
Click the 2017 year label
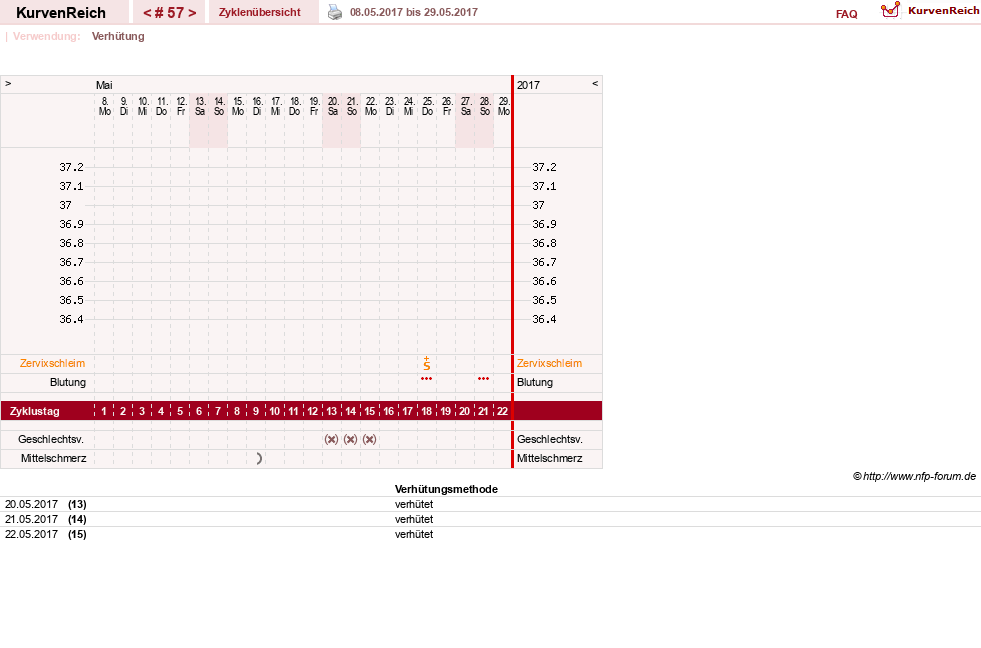[528, 85]
